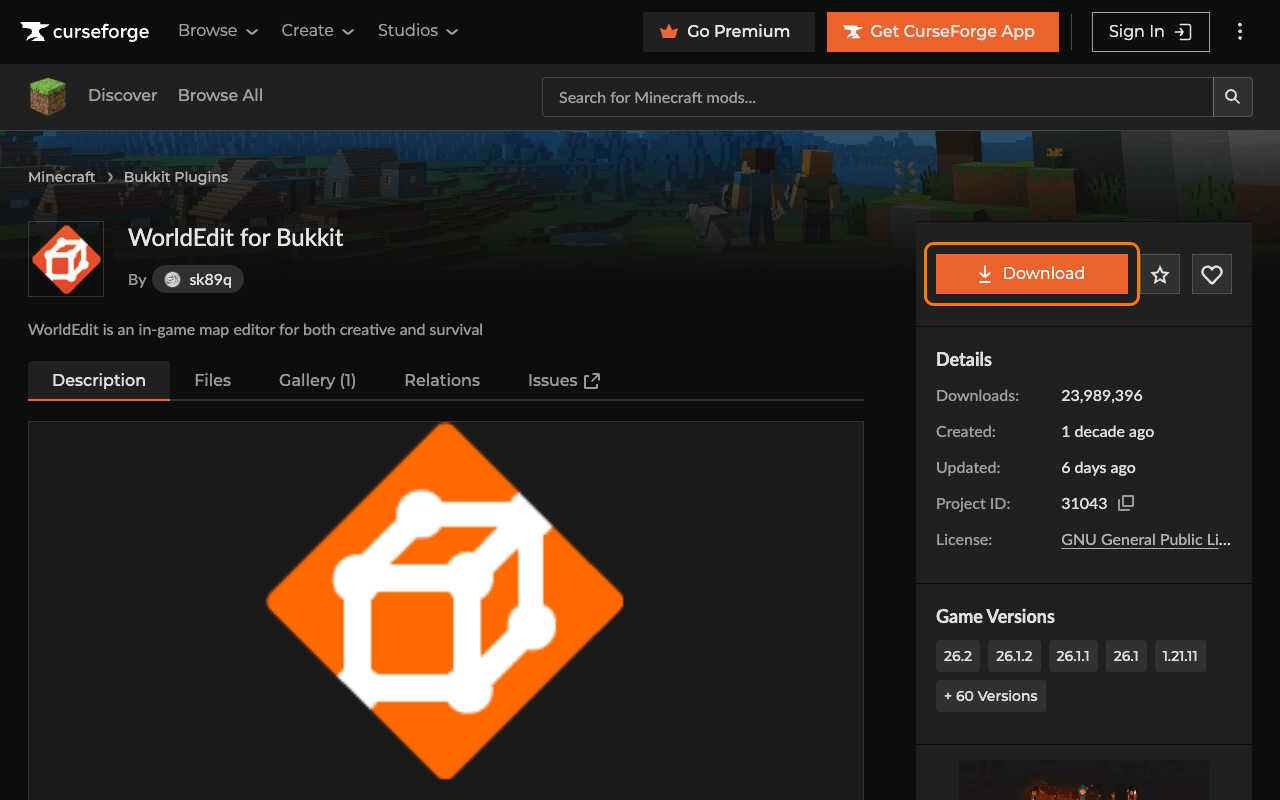Expand the Studios dropdown menu
The width and height of the screenshot is (1280, 800).
418,31
